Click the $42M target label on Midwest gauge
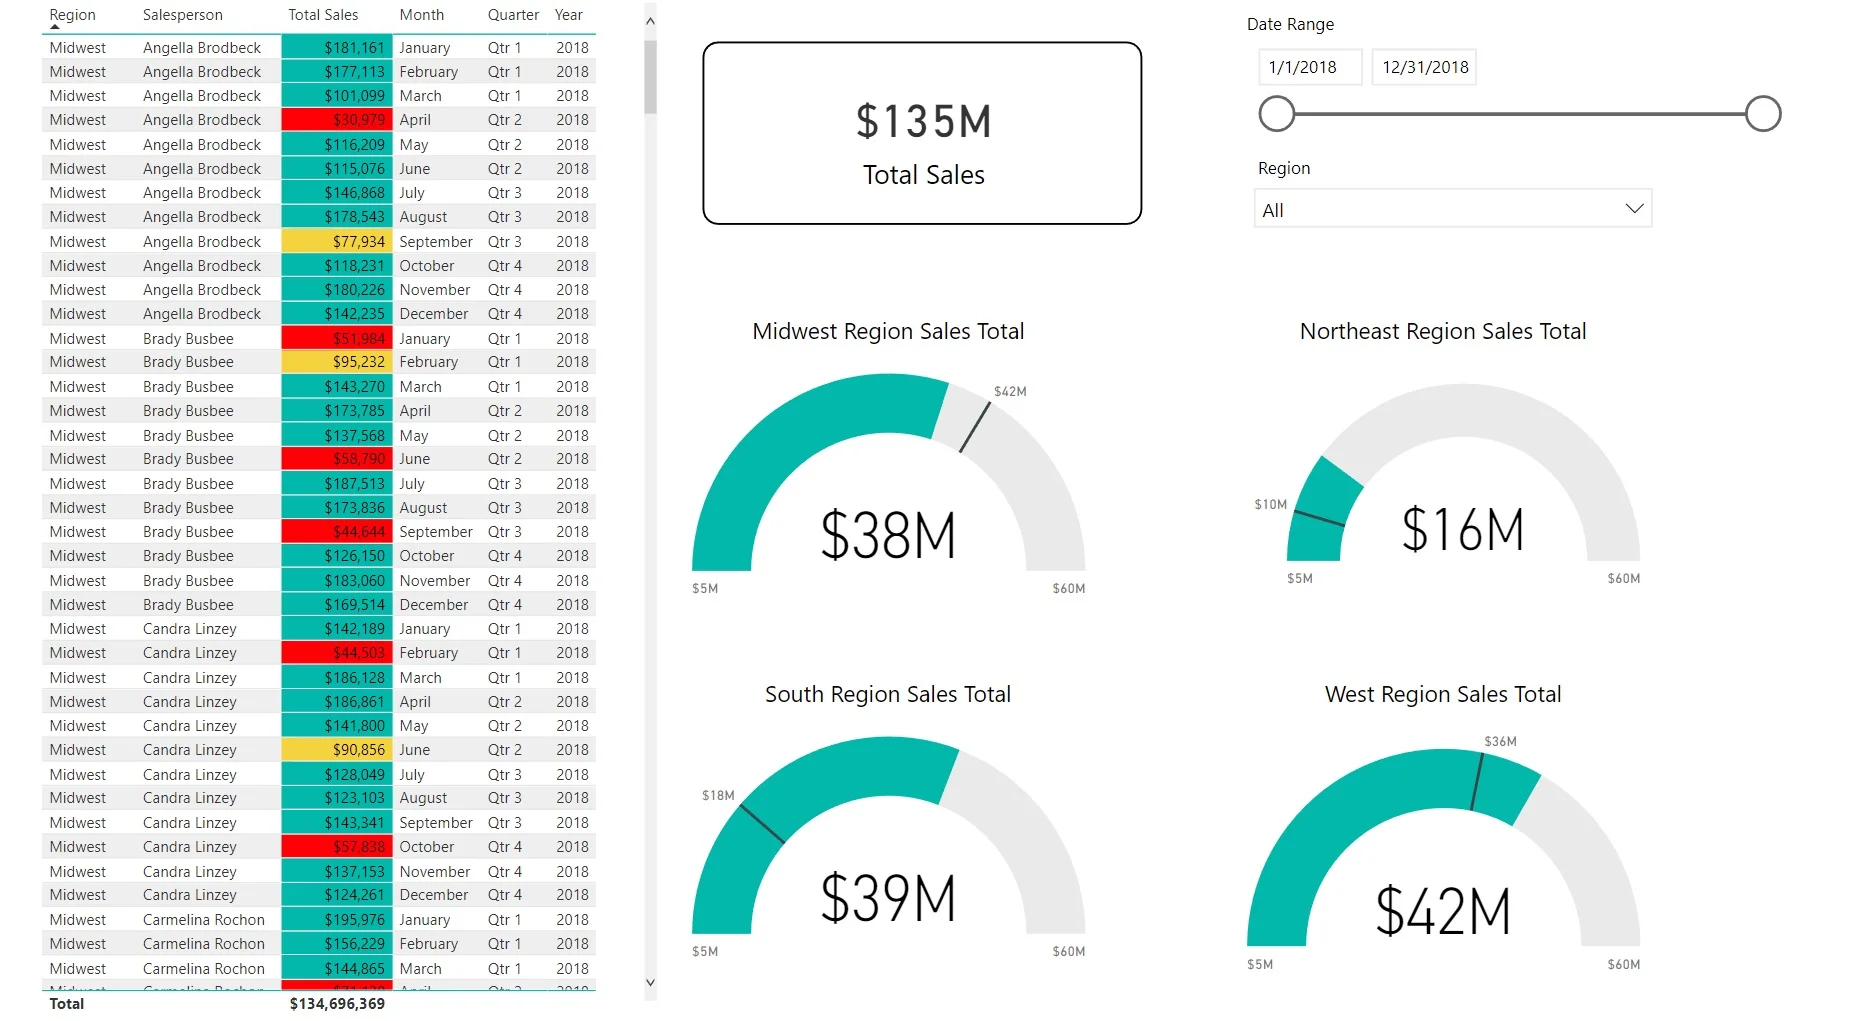 pos(1010,391)
